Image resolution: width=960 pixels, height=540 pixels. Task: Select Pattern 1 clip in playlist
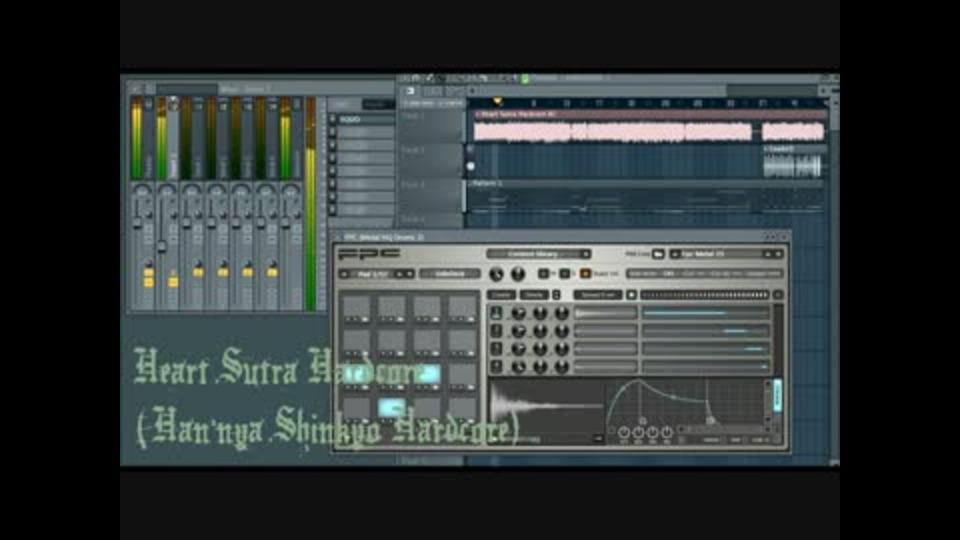pyautogui.click(x=645, y=197)
